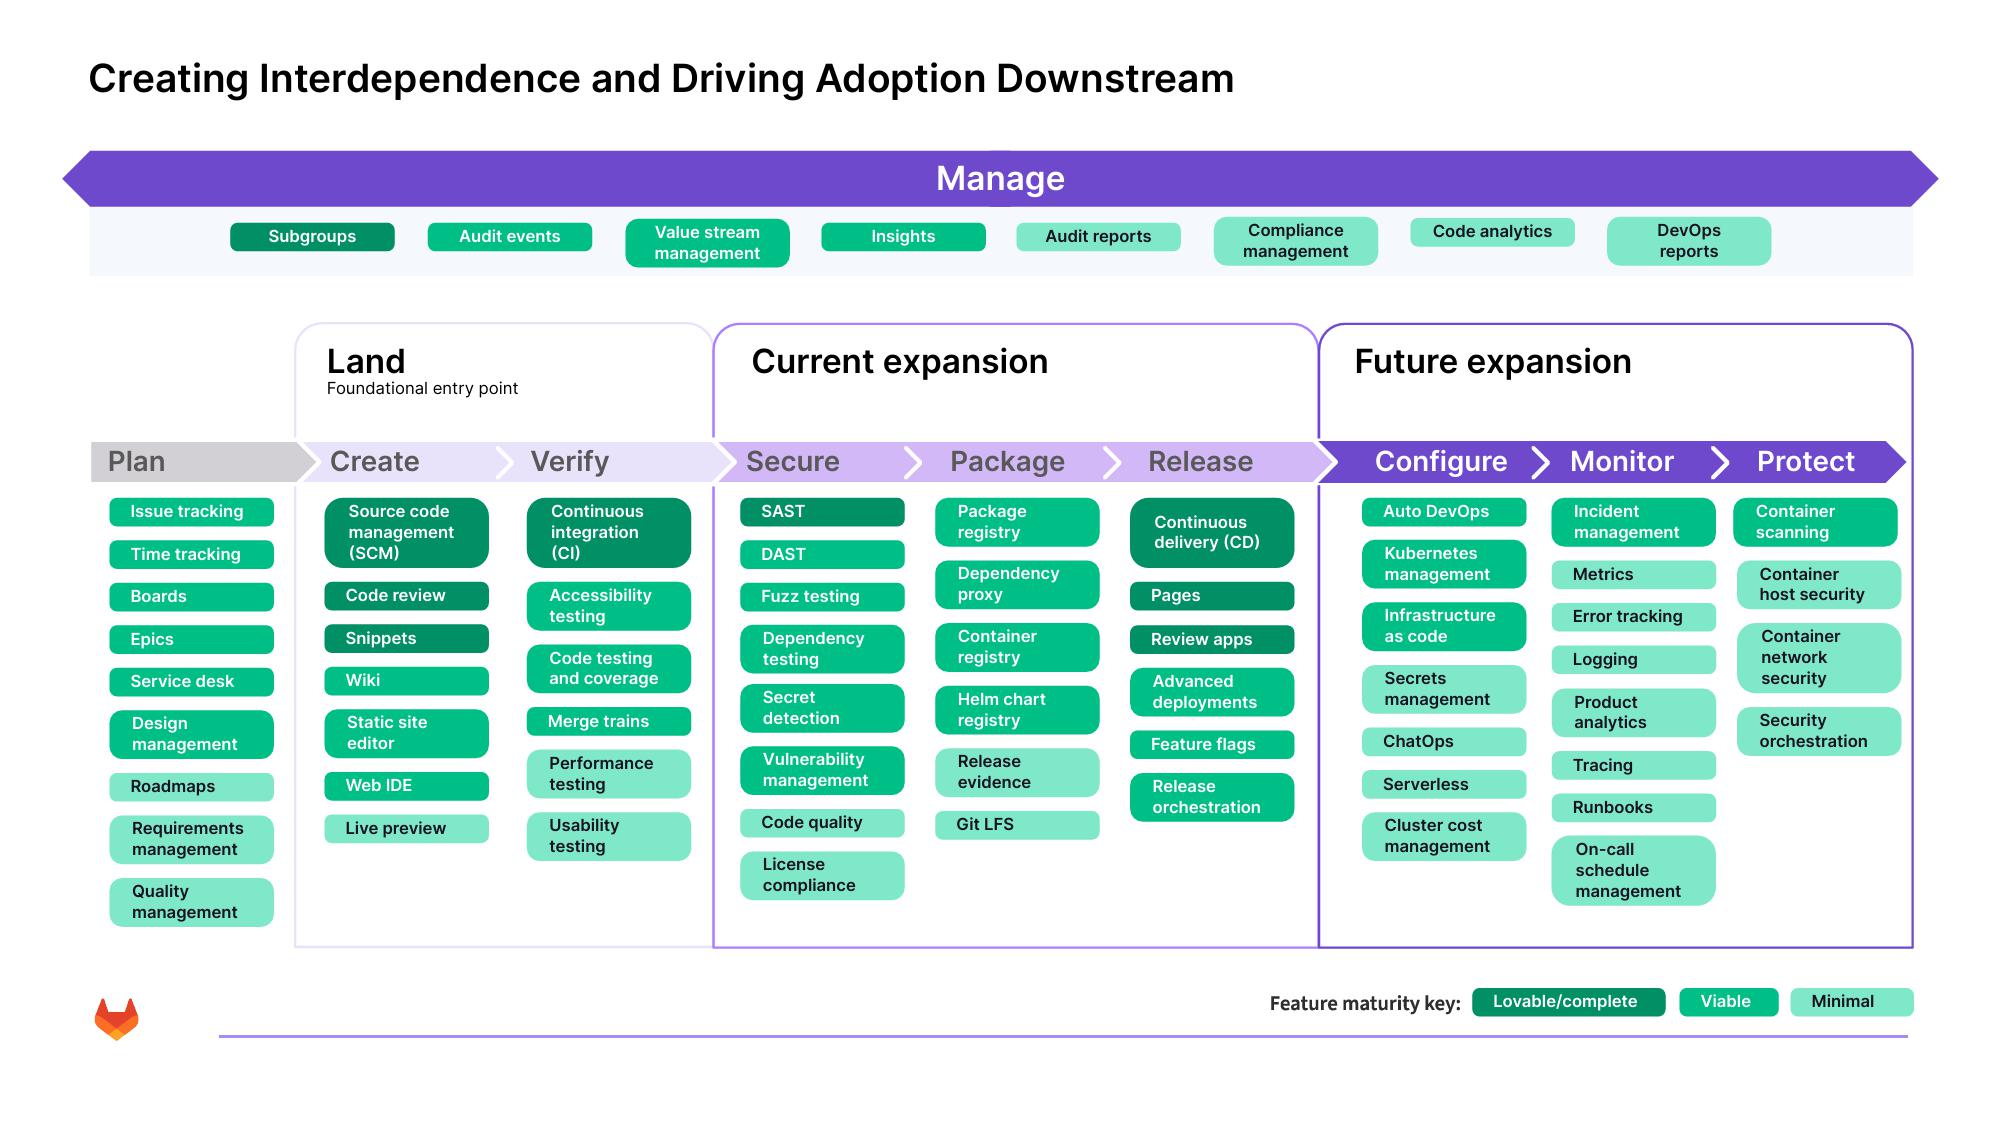Click the Audit reports pill
This screenshot has height=1125, width=2000.
(x=1098, y=237)
